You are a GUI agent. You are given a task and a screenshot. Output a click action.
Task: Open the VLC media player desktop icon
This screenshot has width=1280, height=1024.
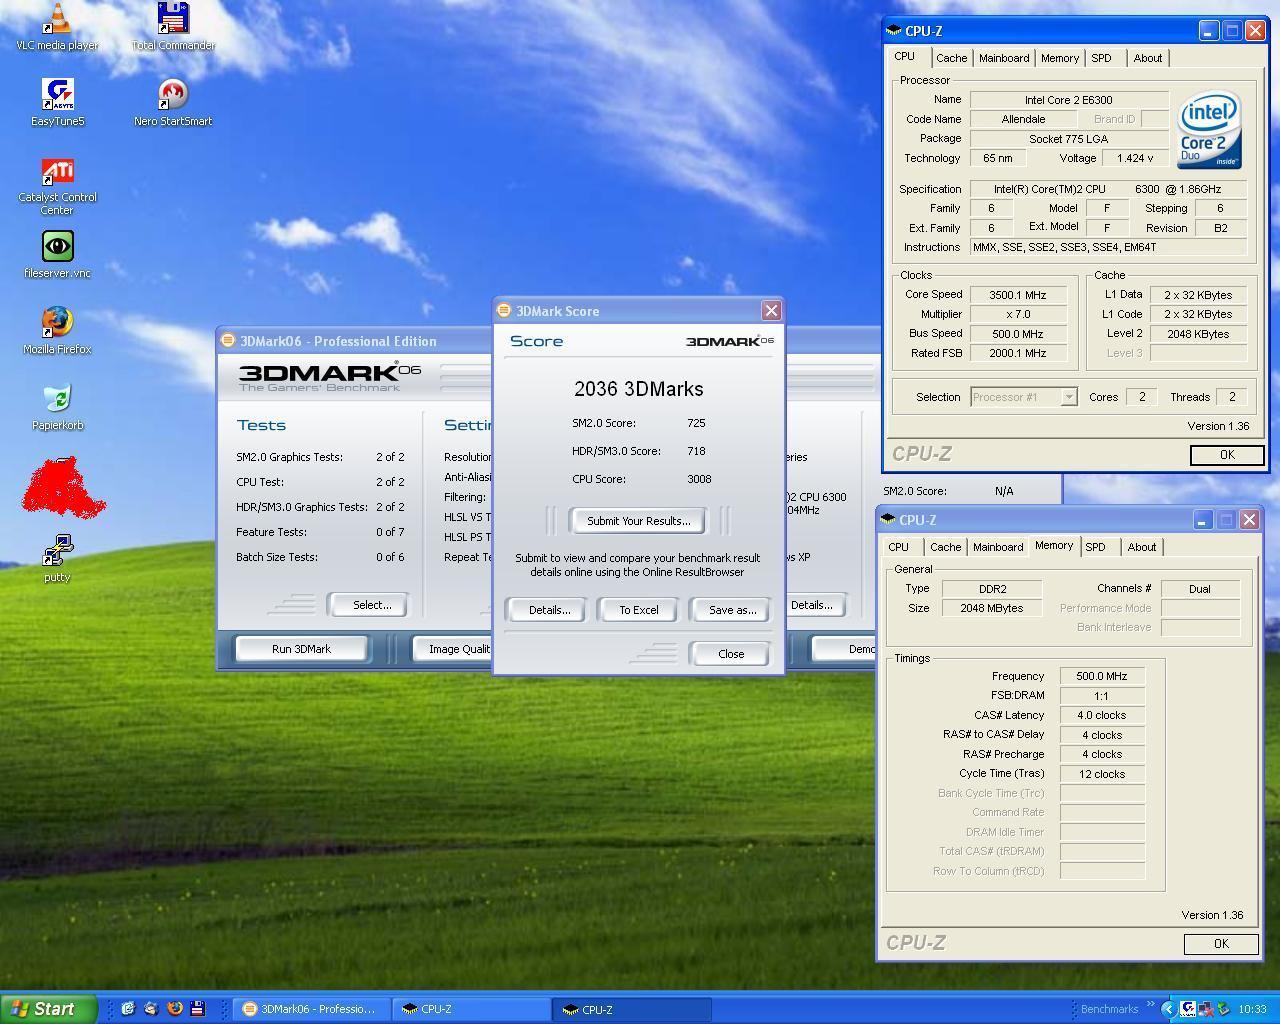[57, 26]
